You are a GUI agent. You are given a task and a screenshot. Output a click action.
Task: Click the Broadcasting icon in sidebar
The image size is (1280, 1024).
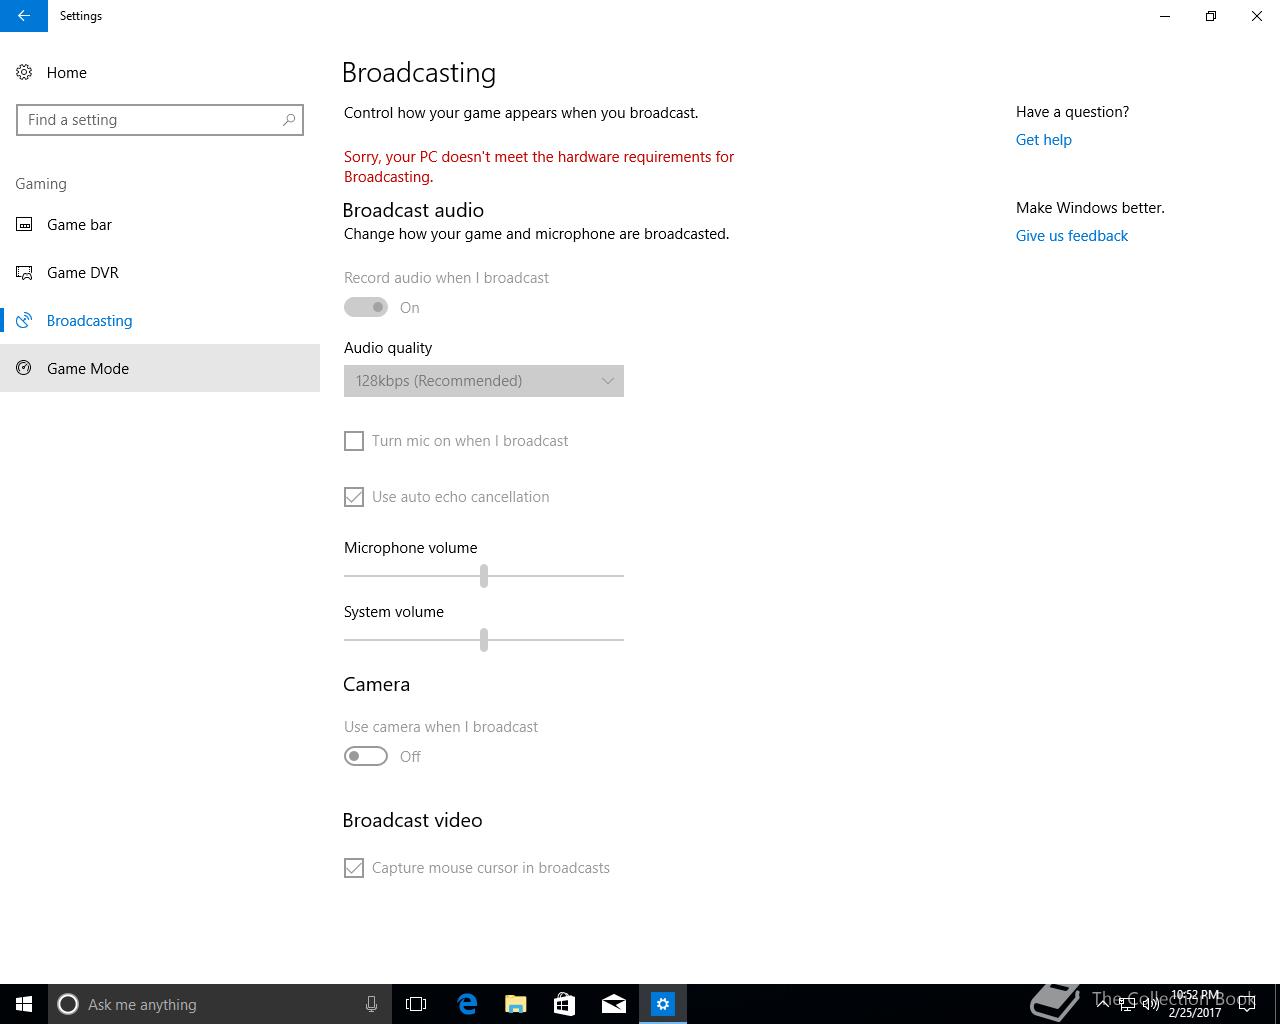tap(24, 320)
